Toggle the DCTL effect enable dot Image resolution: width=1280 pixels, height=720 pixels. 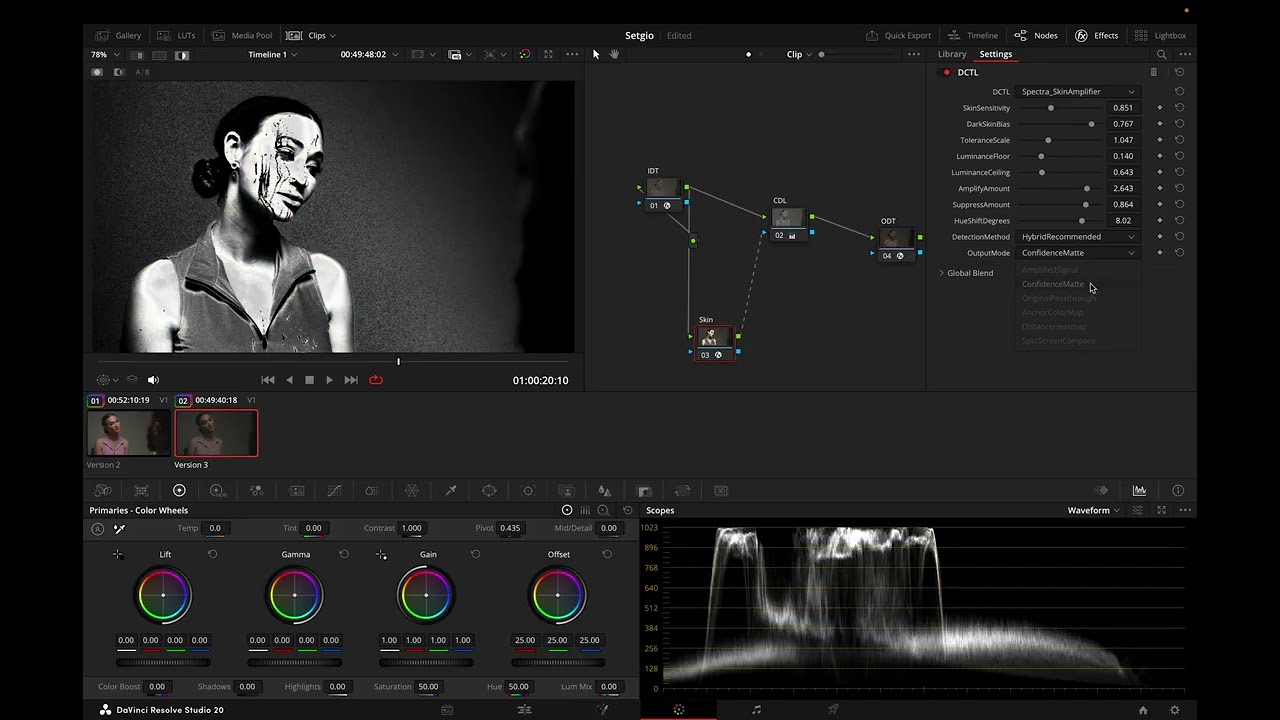tap(946, 72)
